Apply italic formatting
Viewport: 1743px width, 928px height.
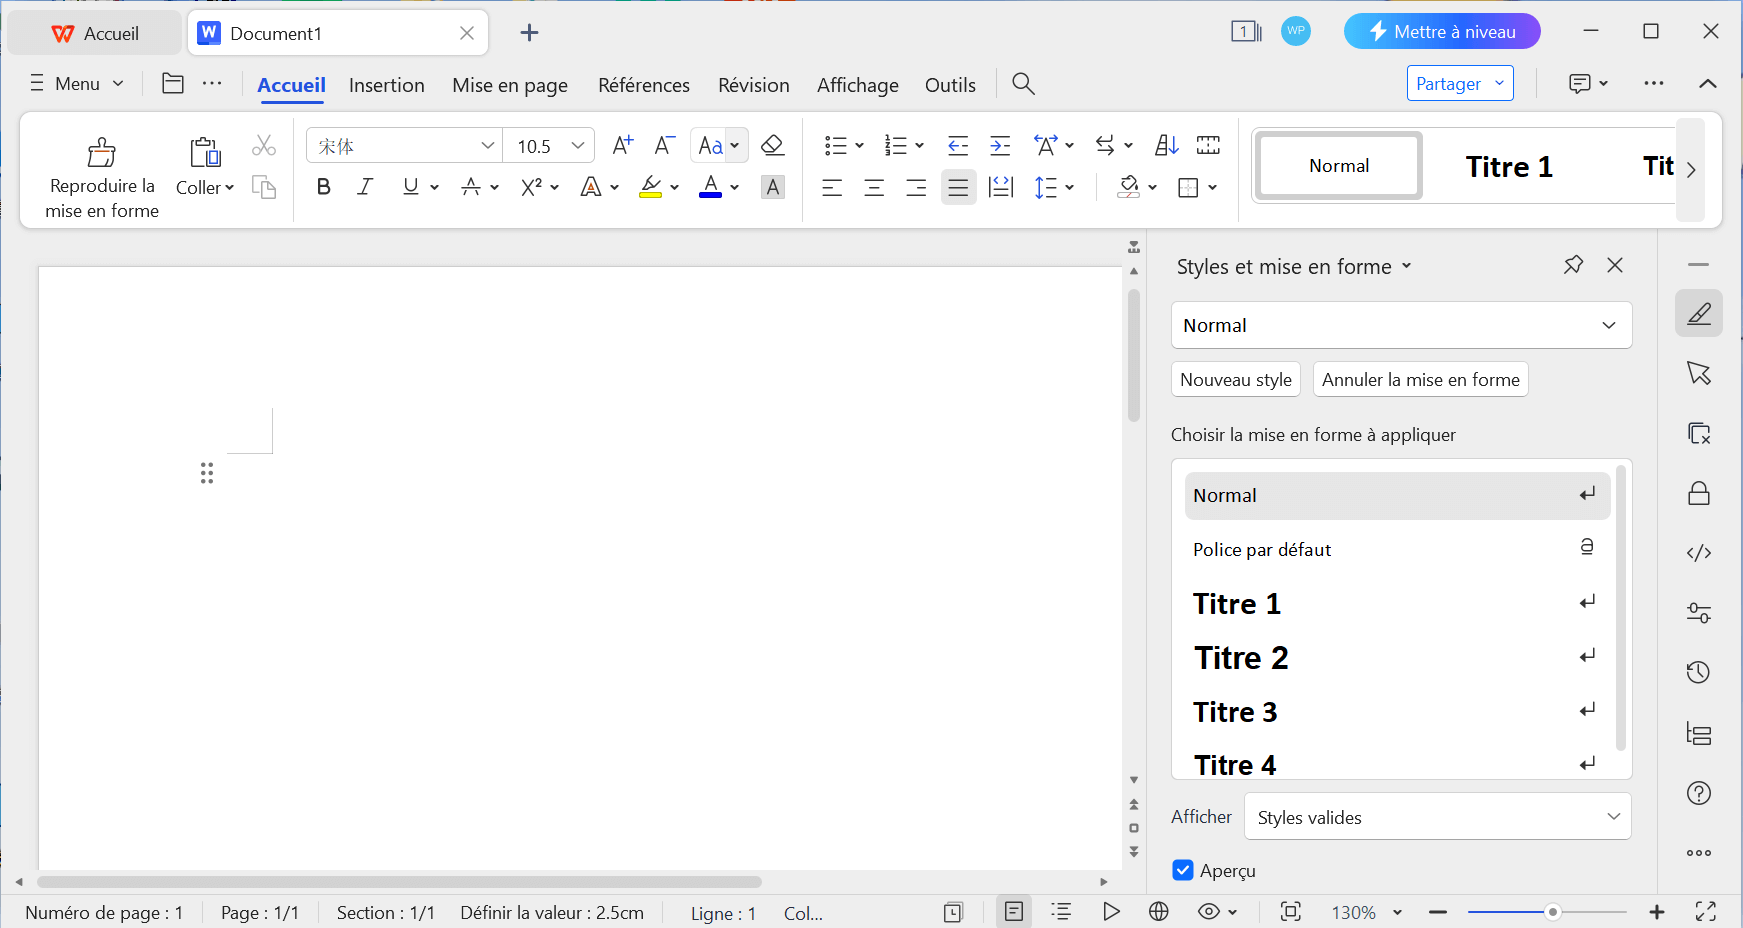[366, 187]
